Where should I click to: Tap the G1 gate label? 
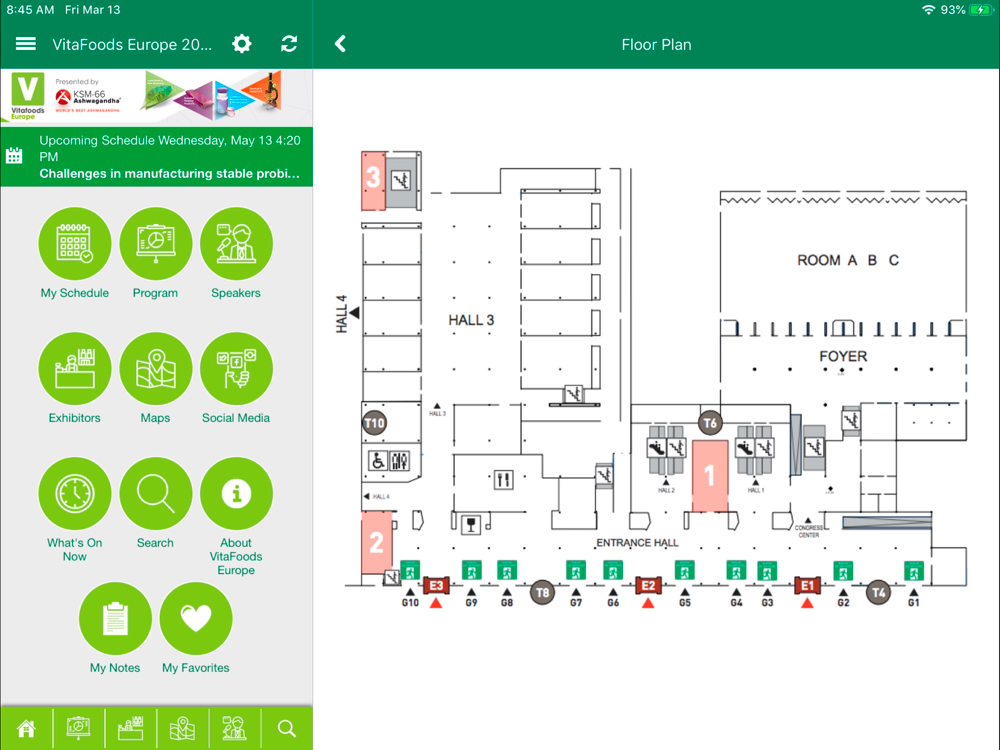(x=913, y=603)
